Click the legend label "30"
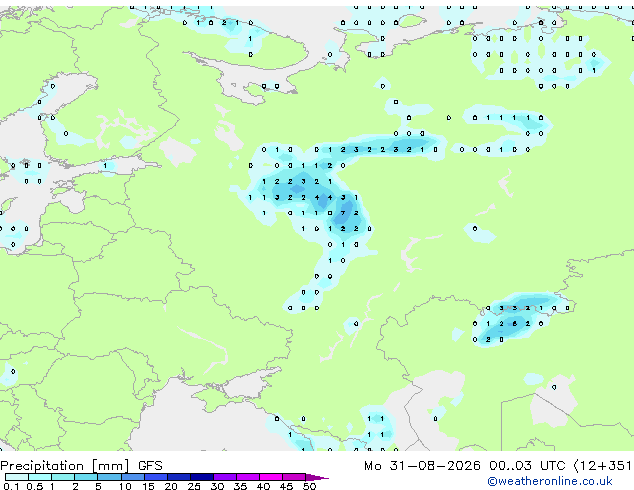This screenshot has height=490, width=634. [x=217, y=486]
